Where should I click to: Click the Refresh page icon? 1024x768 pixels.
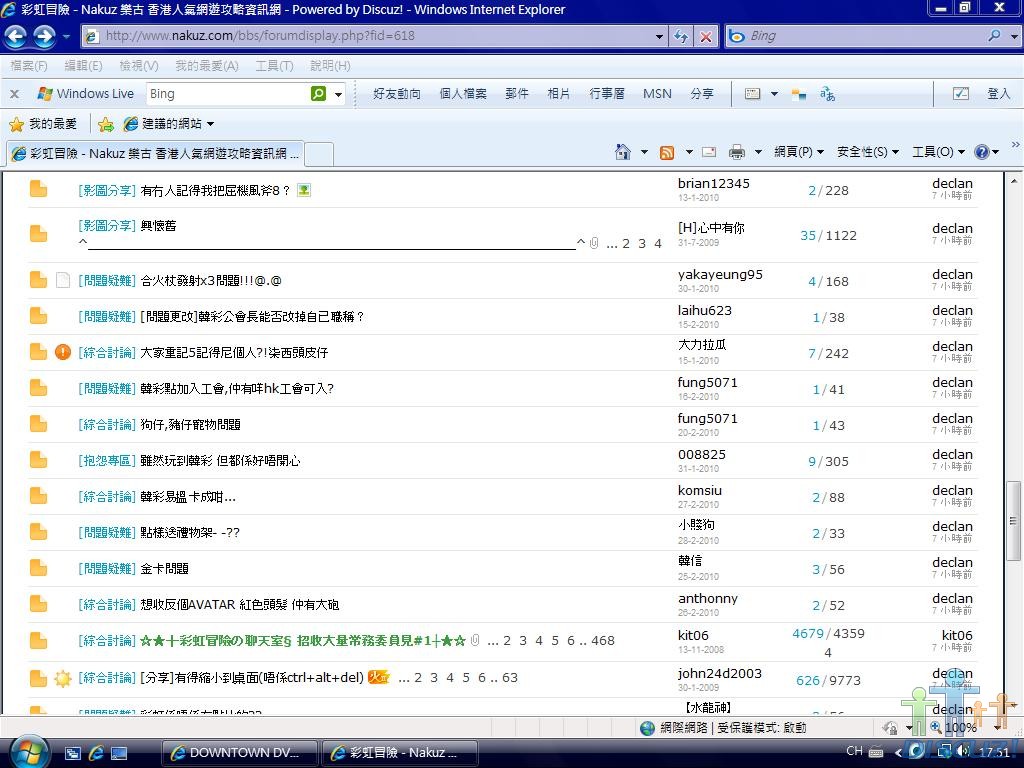pos(680,37)
